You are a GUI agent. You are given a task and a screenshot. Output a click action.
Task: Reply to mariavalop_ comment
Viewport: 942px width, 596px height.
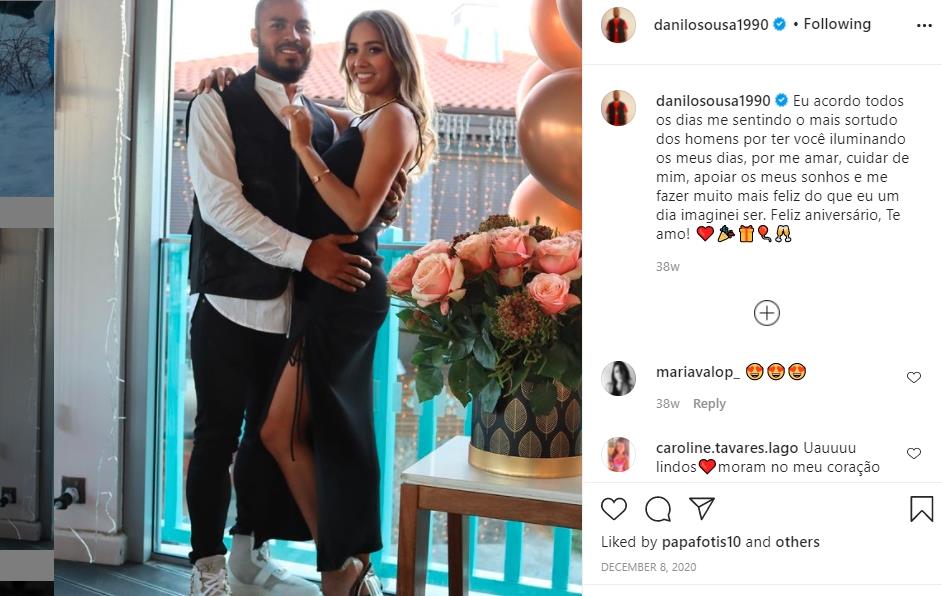coord(709,404)
